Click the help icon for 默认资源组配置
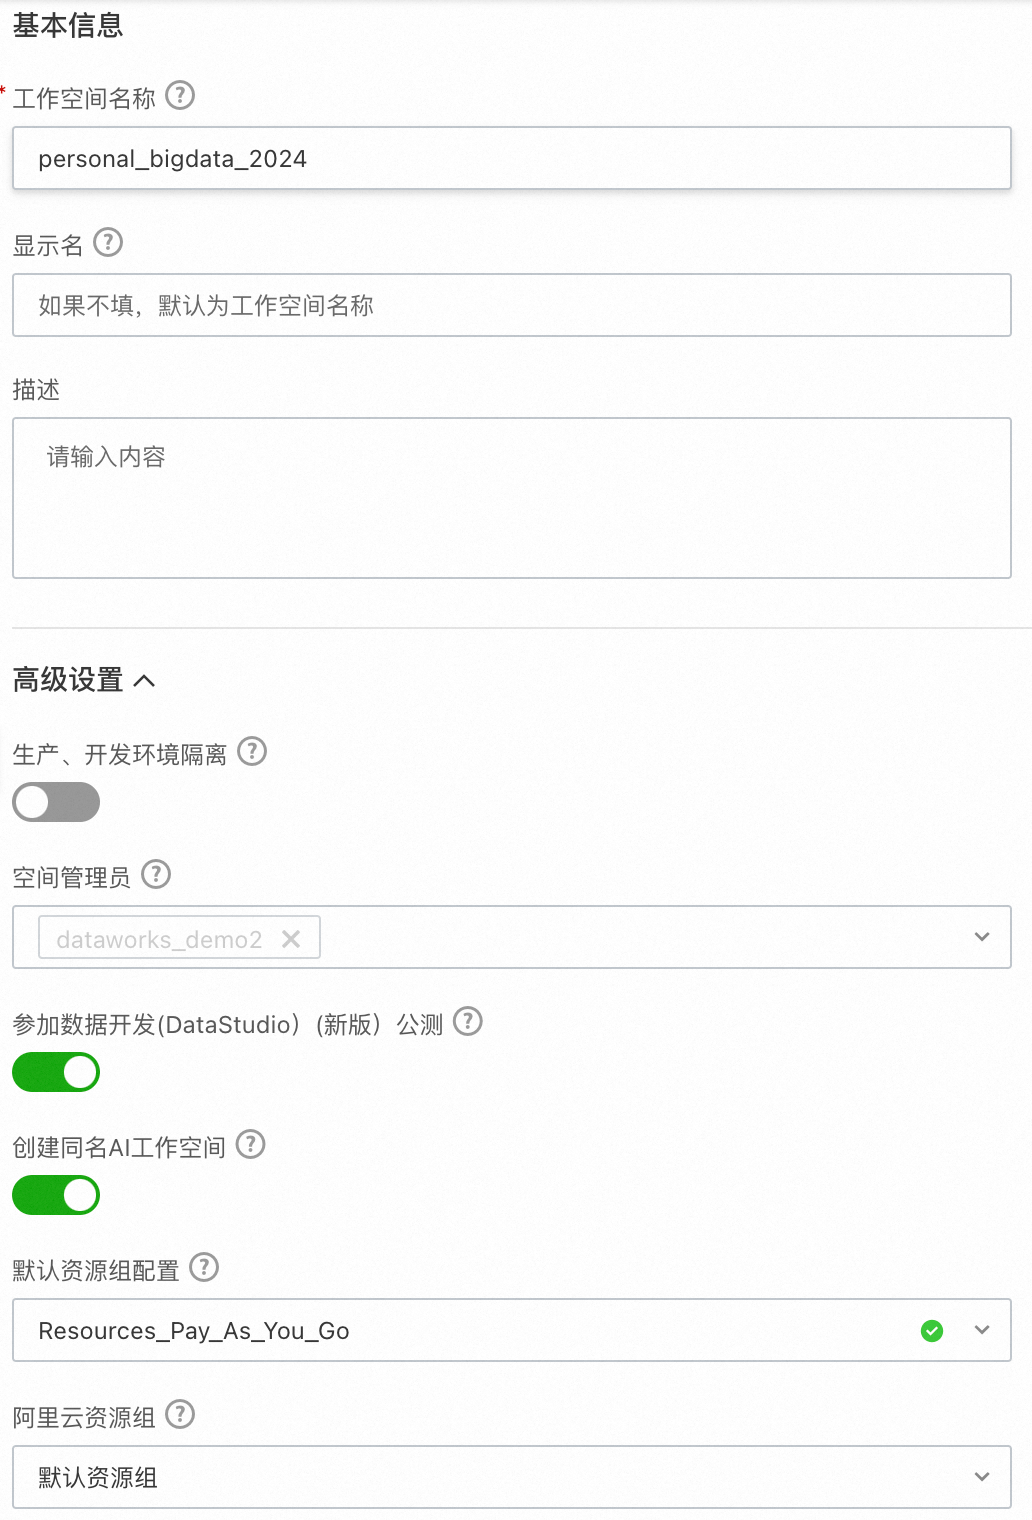Viewport: 1032px width, 1520px height. tap(204, 1268)
